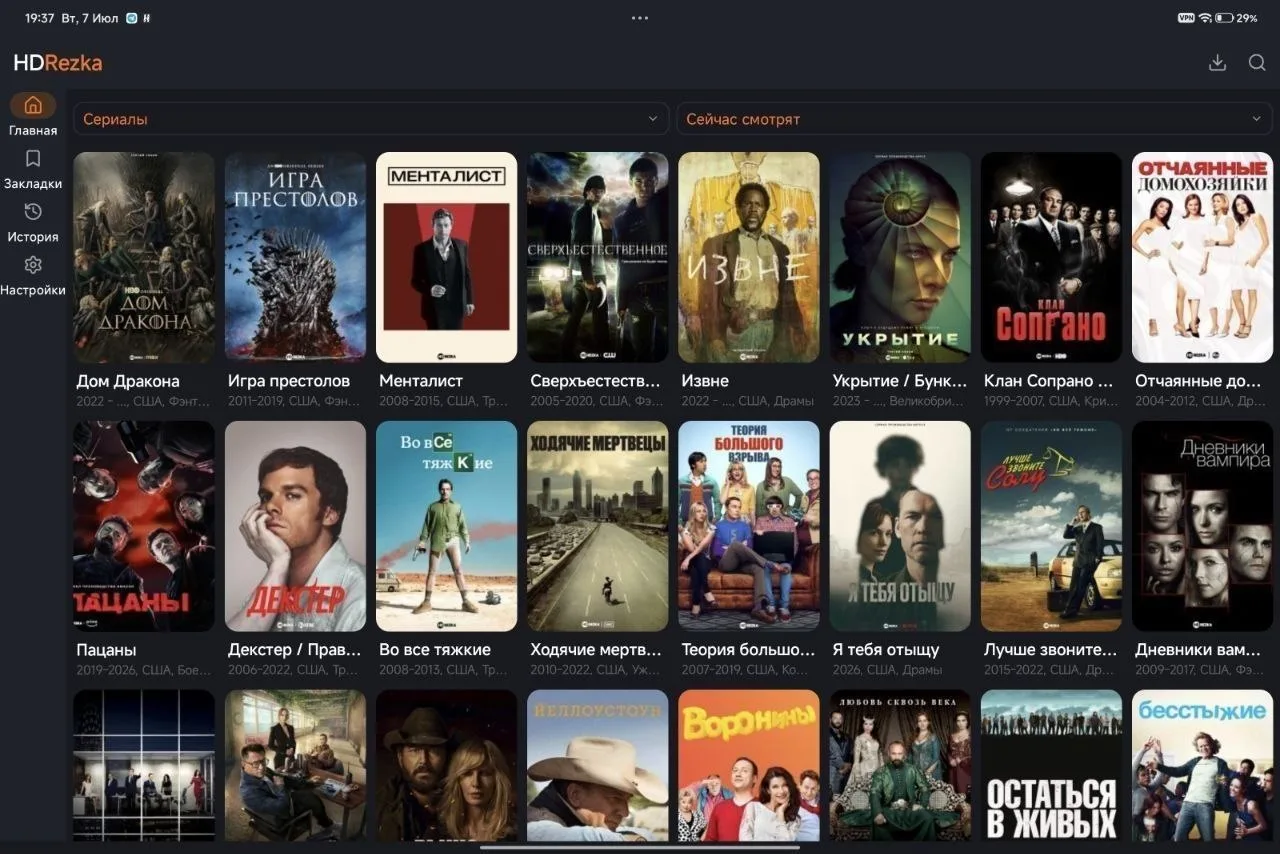1280x854 pixels.
Task: Select Главная label in sidebar
Action: pyautogui.click(x=33, y=131)
